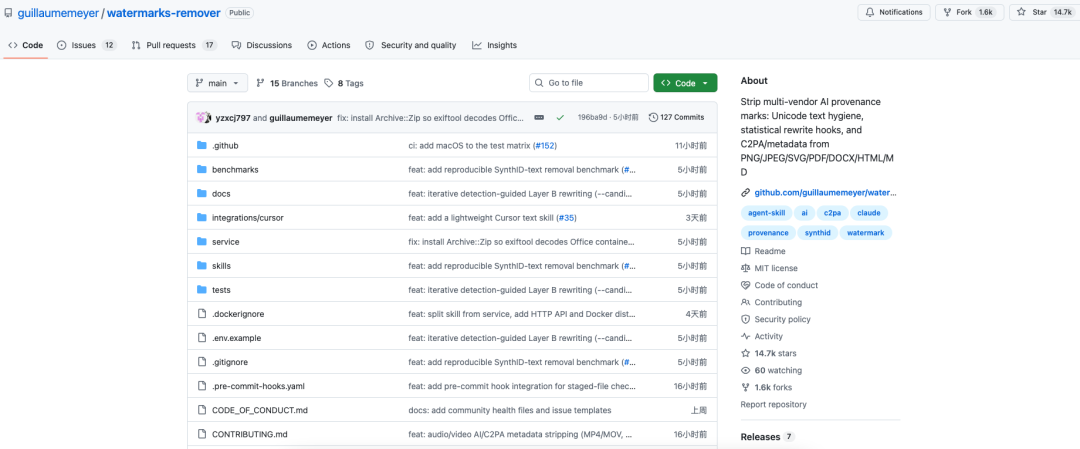Click the tests folder icon
1080x449 pixels.
point(202,290)
